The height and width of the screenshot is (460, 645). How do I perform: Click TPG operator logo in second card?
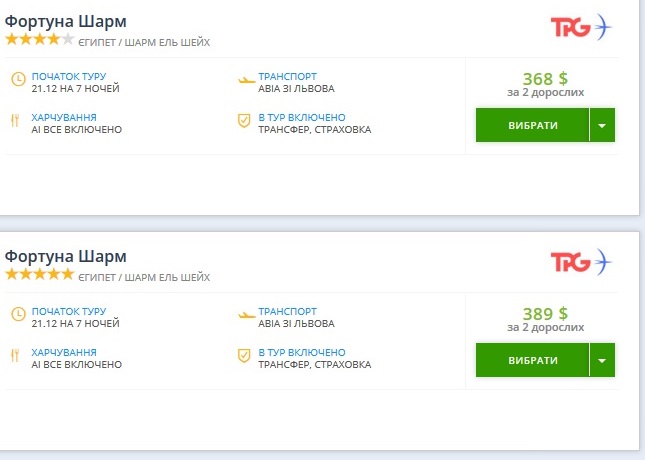[x=580, y=262]
